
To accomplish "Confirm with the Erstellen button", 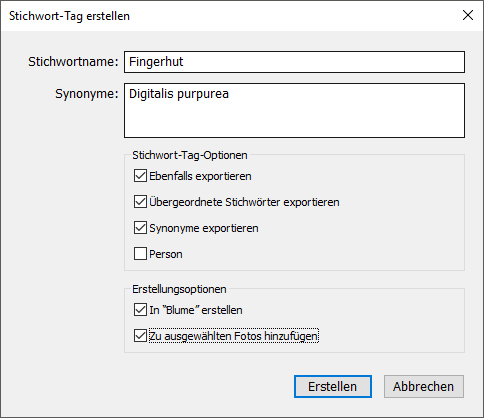I will tap(333, 387).
